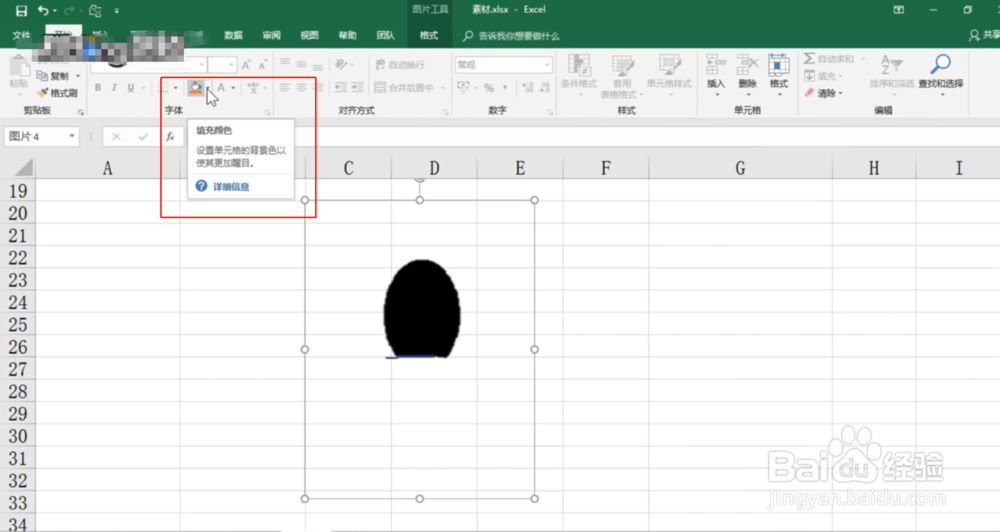
Task: Click the align left icon
Action: coord(285,87)
